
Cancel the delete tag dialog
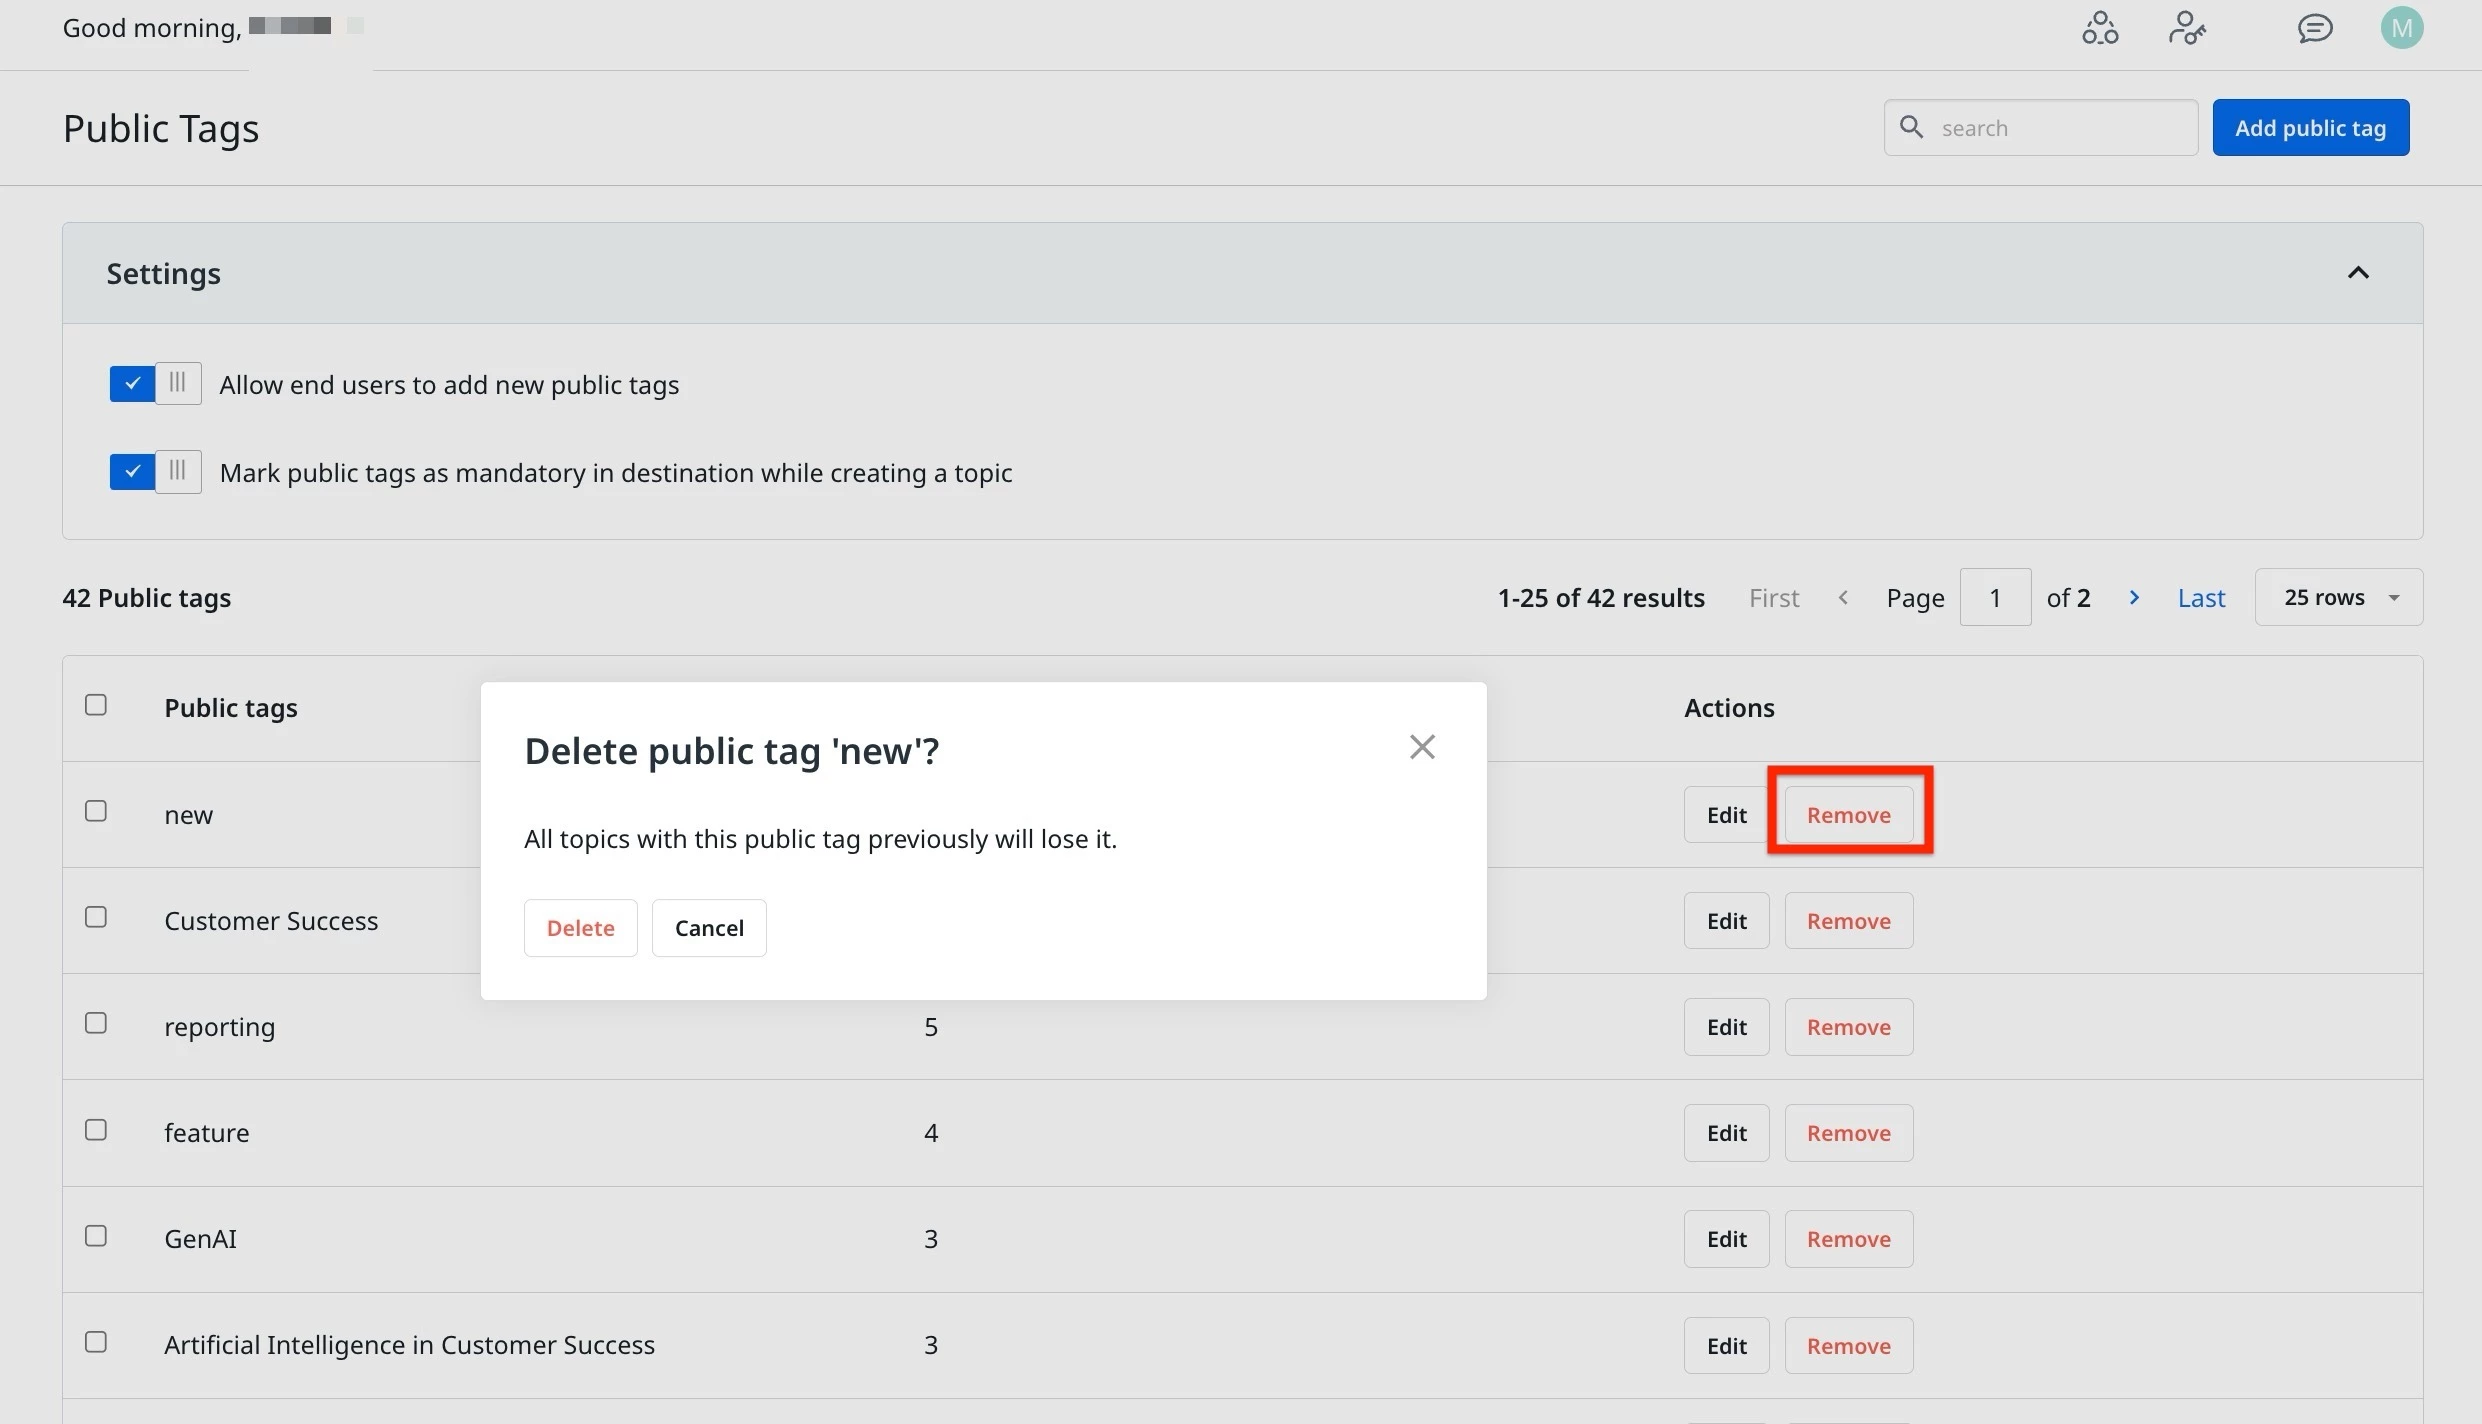pos(709,928)
